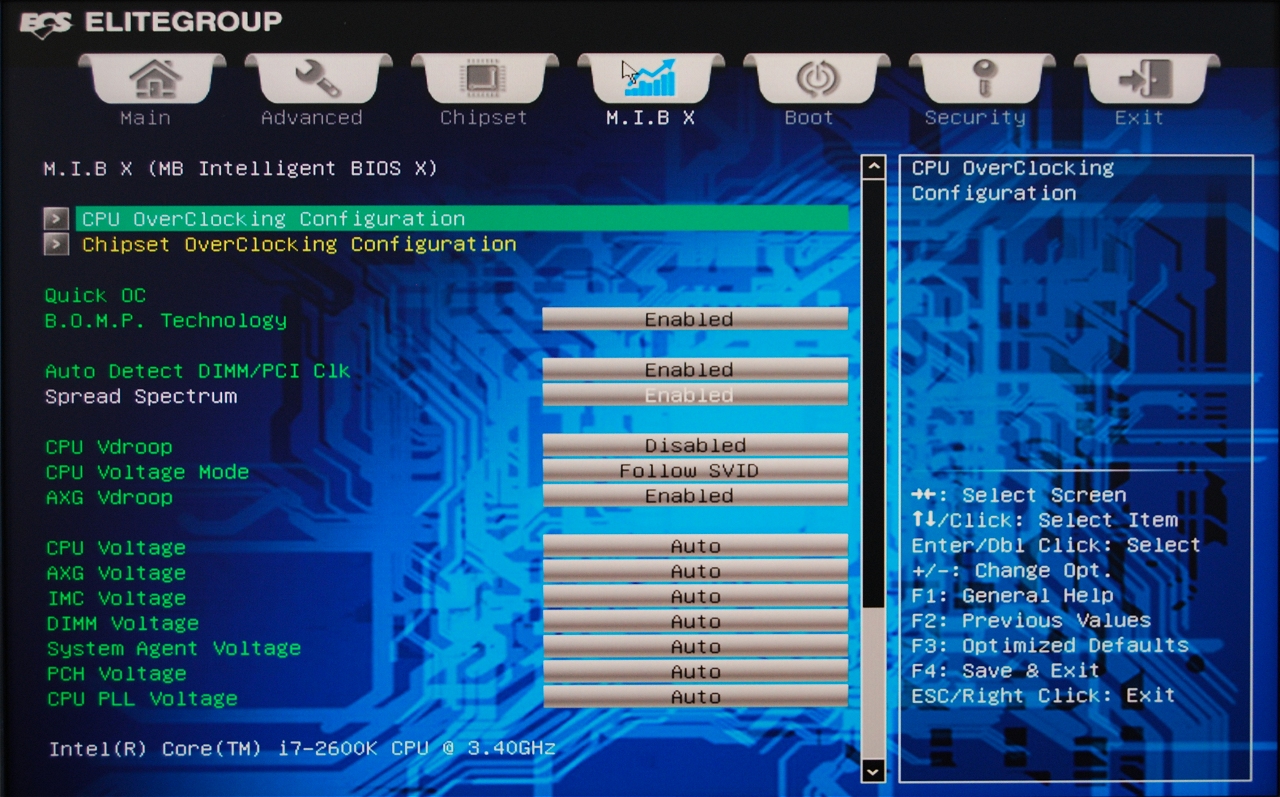Open CPU Voltage Mode Follow SVID option

click(x=694, y=470)
